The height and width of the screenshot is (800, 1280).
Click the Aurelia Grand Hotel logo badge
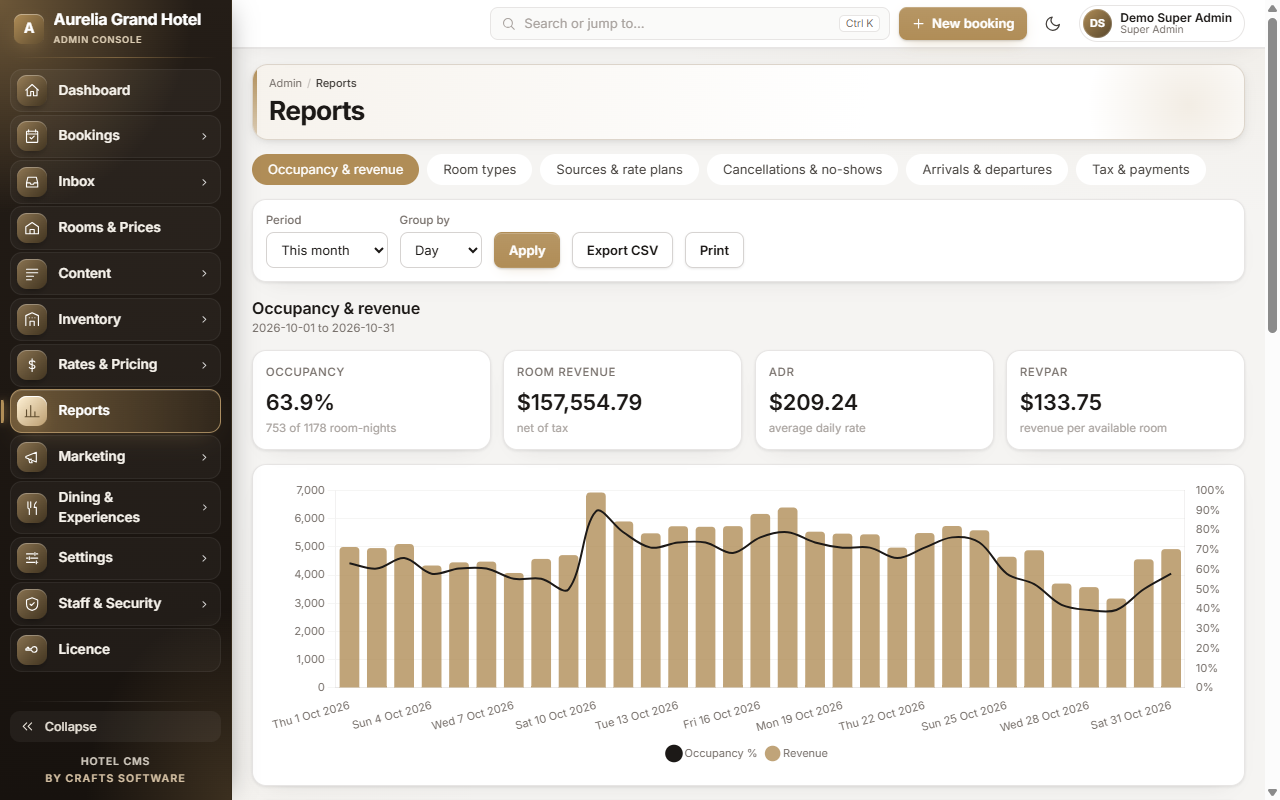click(x=29, y=28)
